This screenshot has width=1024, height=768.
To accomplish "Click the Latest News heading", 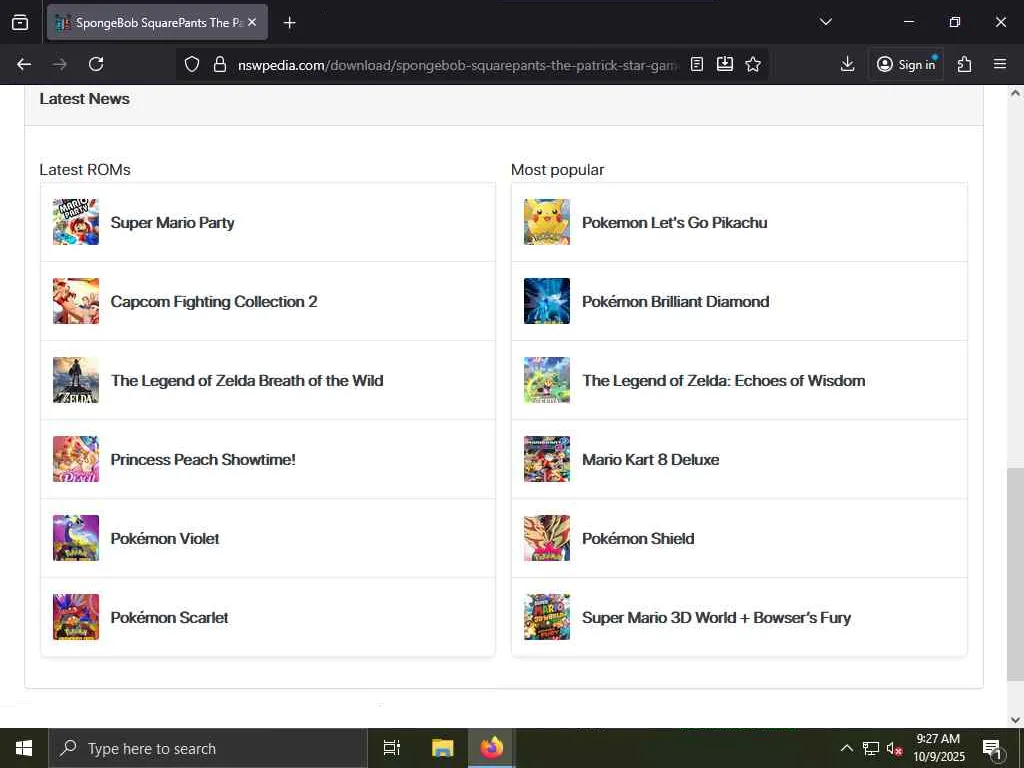I will 84,99.
